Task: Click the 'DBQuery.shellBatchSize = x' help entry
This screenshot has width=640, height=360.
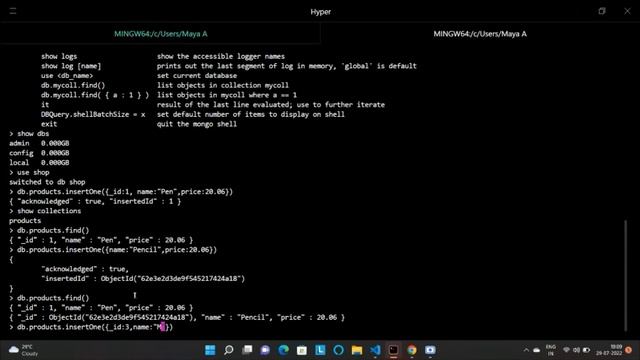Action: 93,114
